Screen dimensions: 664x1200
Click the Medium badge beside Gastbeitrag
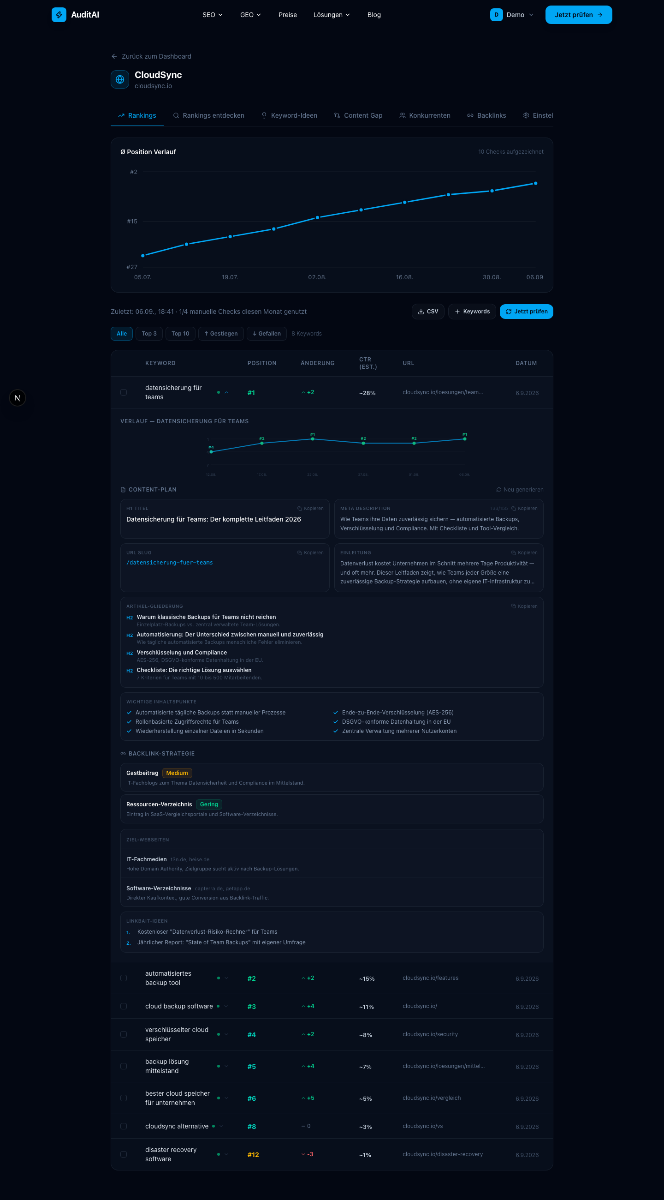coord(177,773)
